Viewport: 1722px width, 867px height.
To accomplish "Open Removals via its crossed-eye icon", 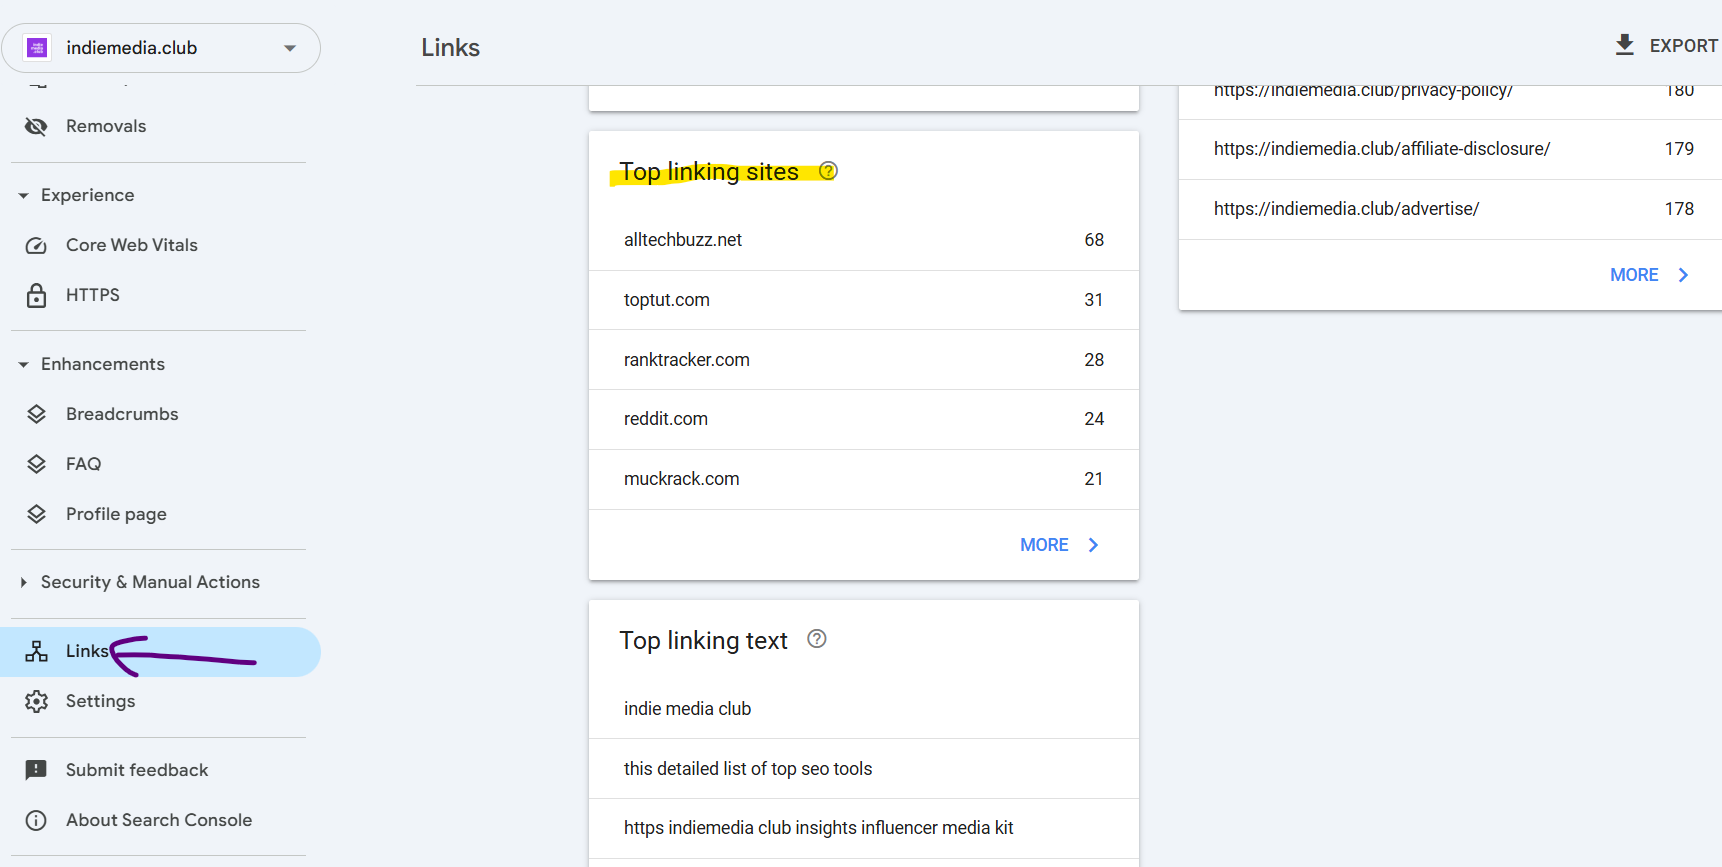I will (x=36, y=126).
